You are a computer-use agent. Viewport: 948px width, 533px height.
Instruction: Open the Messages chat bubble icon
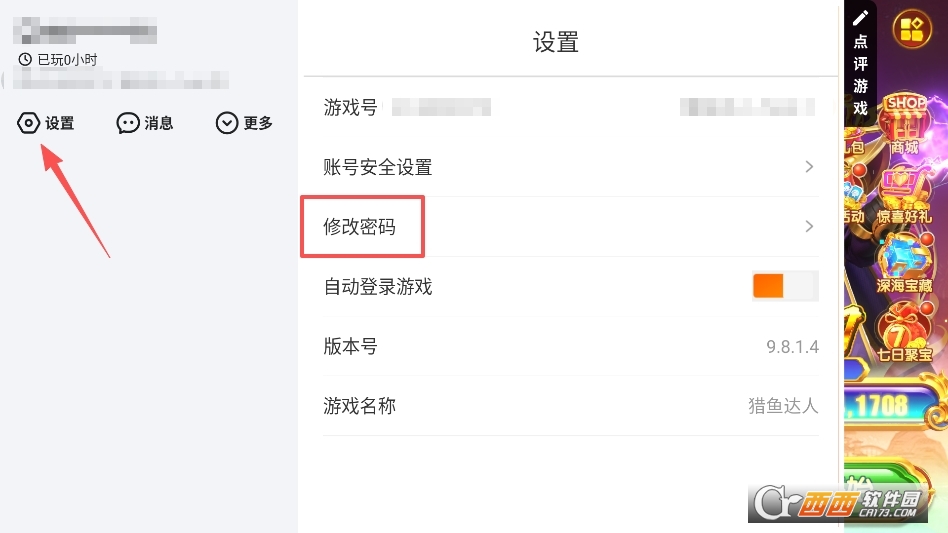(x=128, y=123)
